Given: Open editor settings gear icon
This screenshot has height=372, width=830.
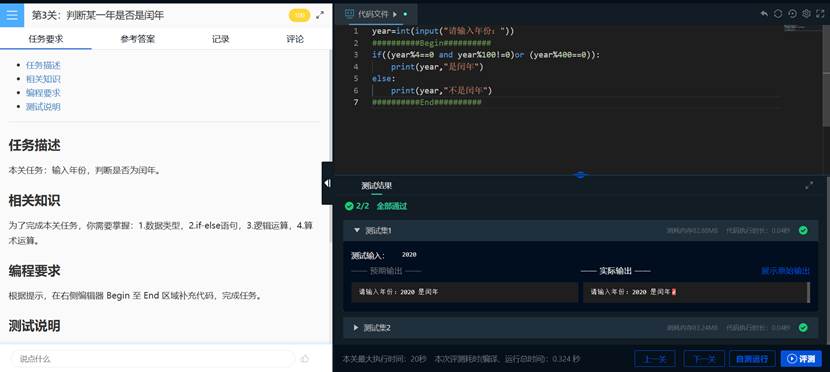Looking at the screenshot, I should pos(806,14).
